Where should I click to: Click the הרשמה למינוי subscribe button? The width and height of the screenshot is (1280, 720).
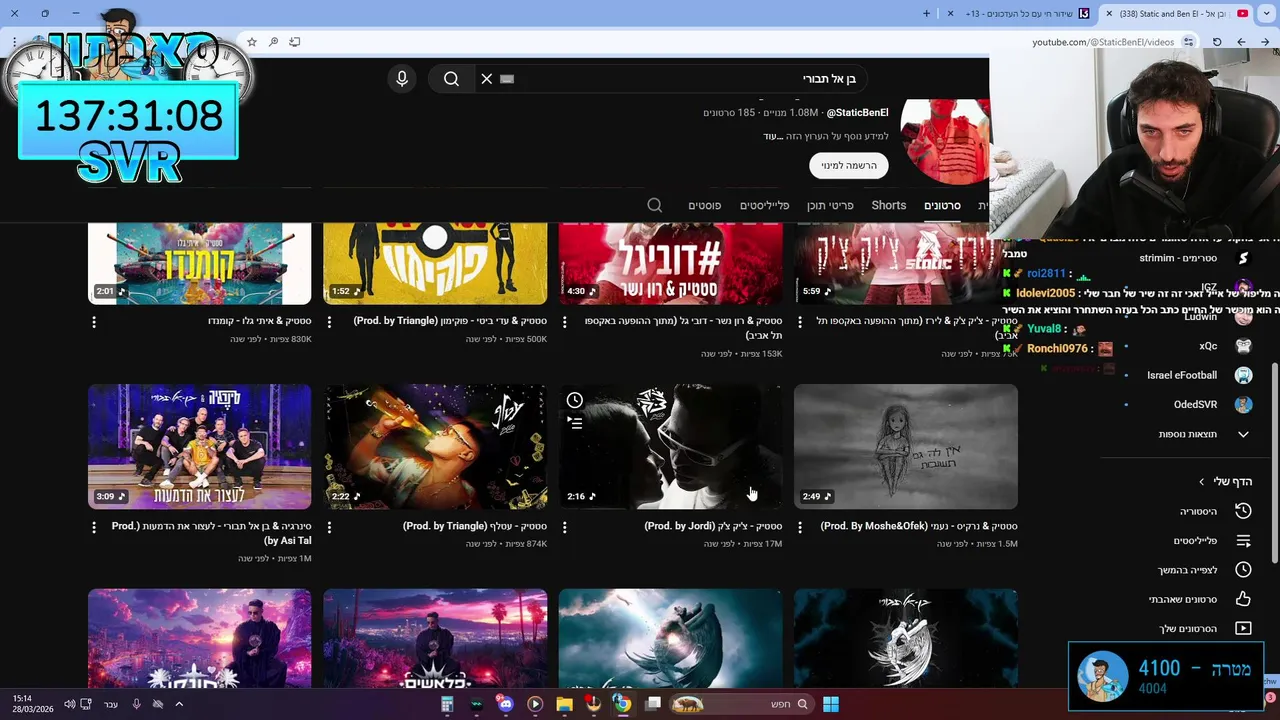[849, 165]
